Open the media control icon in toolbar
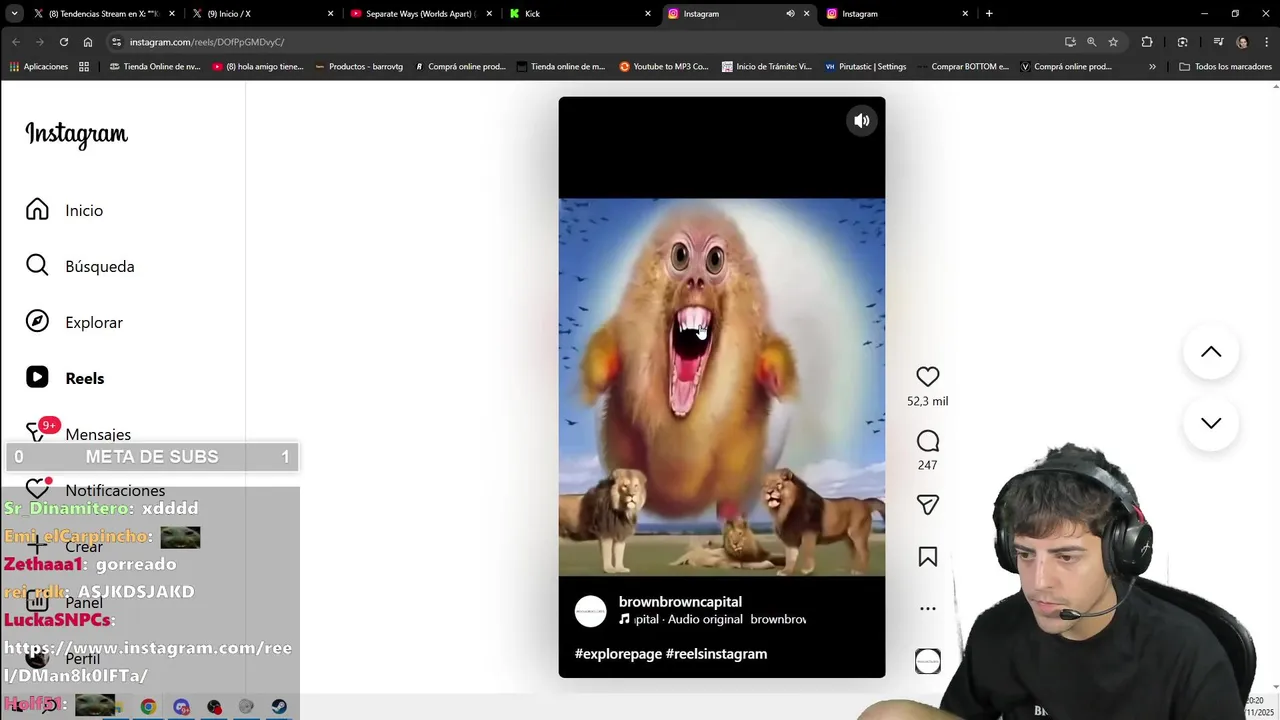The image size is (1280, 720). point(1218,42)
